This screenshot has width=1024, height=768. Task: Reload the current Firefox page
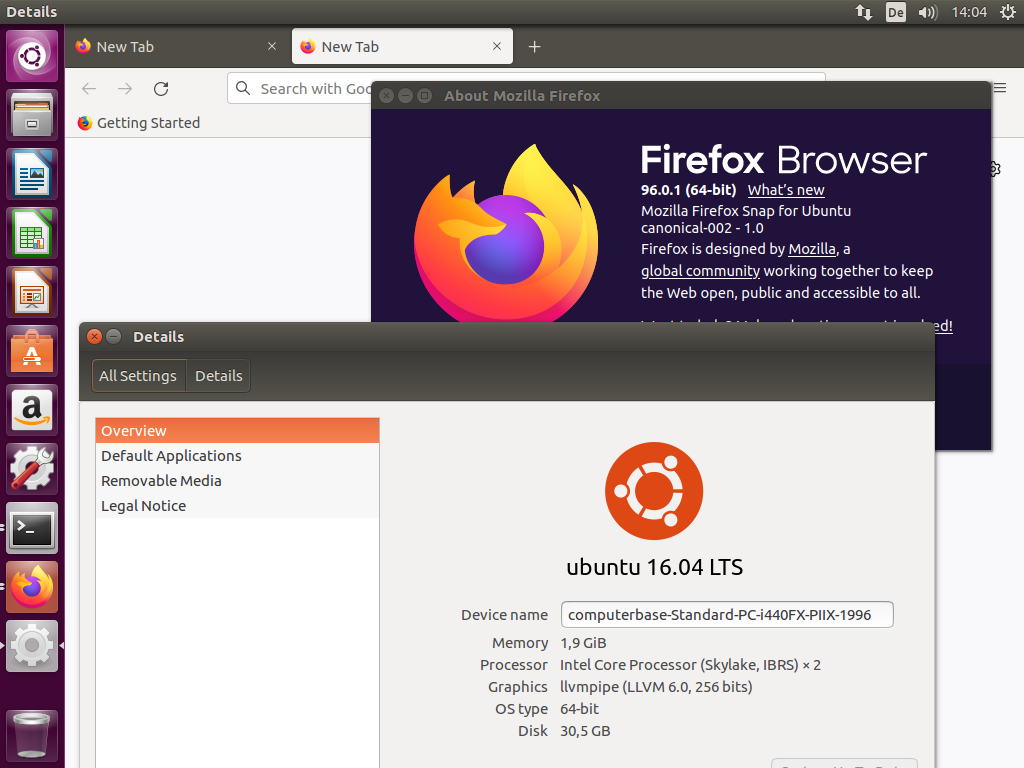click(161, 89)
